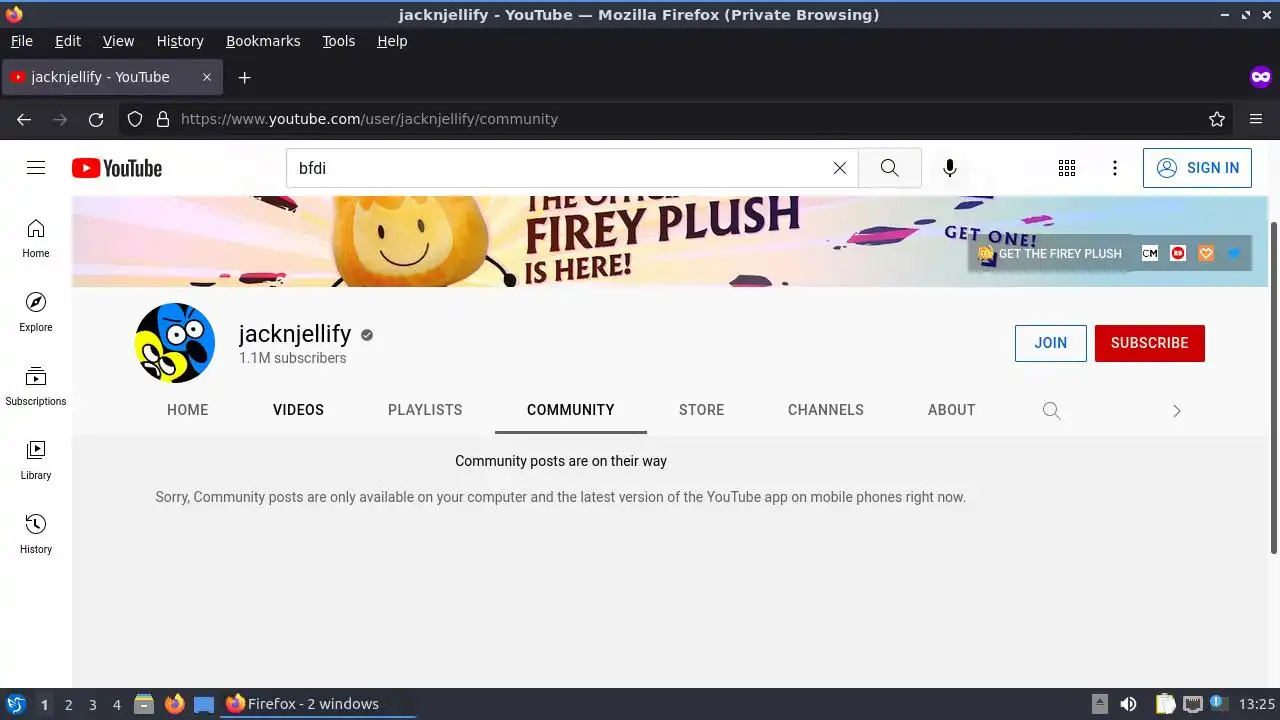The height and width of the screenshot is (720, 1280).
Task: Open the Tools menu
Action: click(x=339, y=41)
